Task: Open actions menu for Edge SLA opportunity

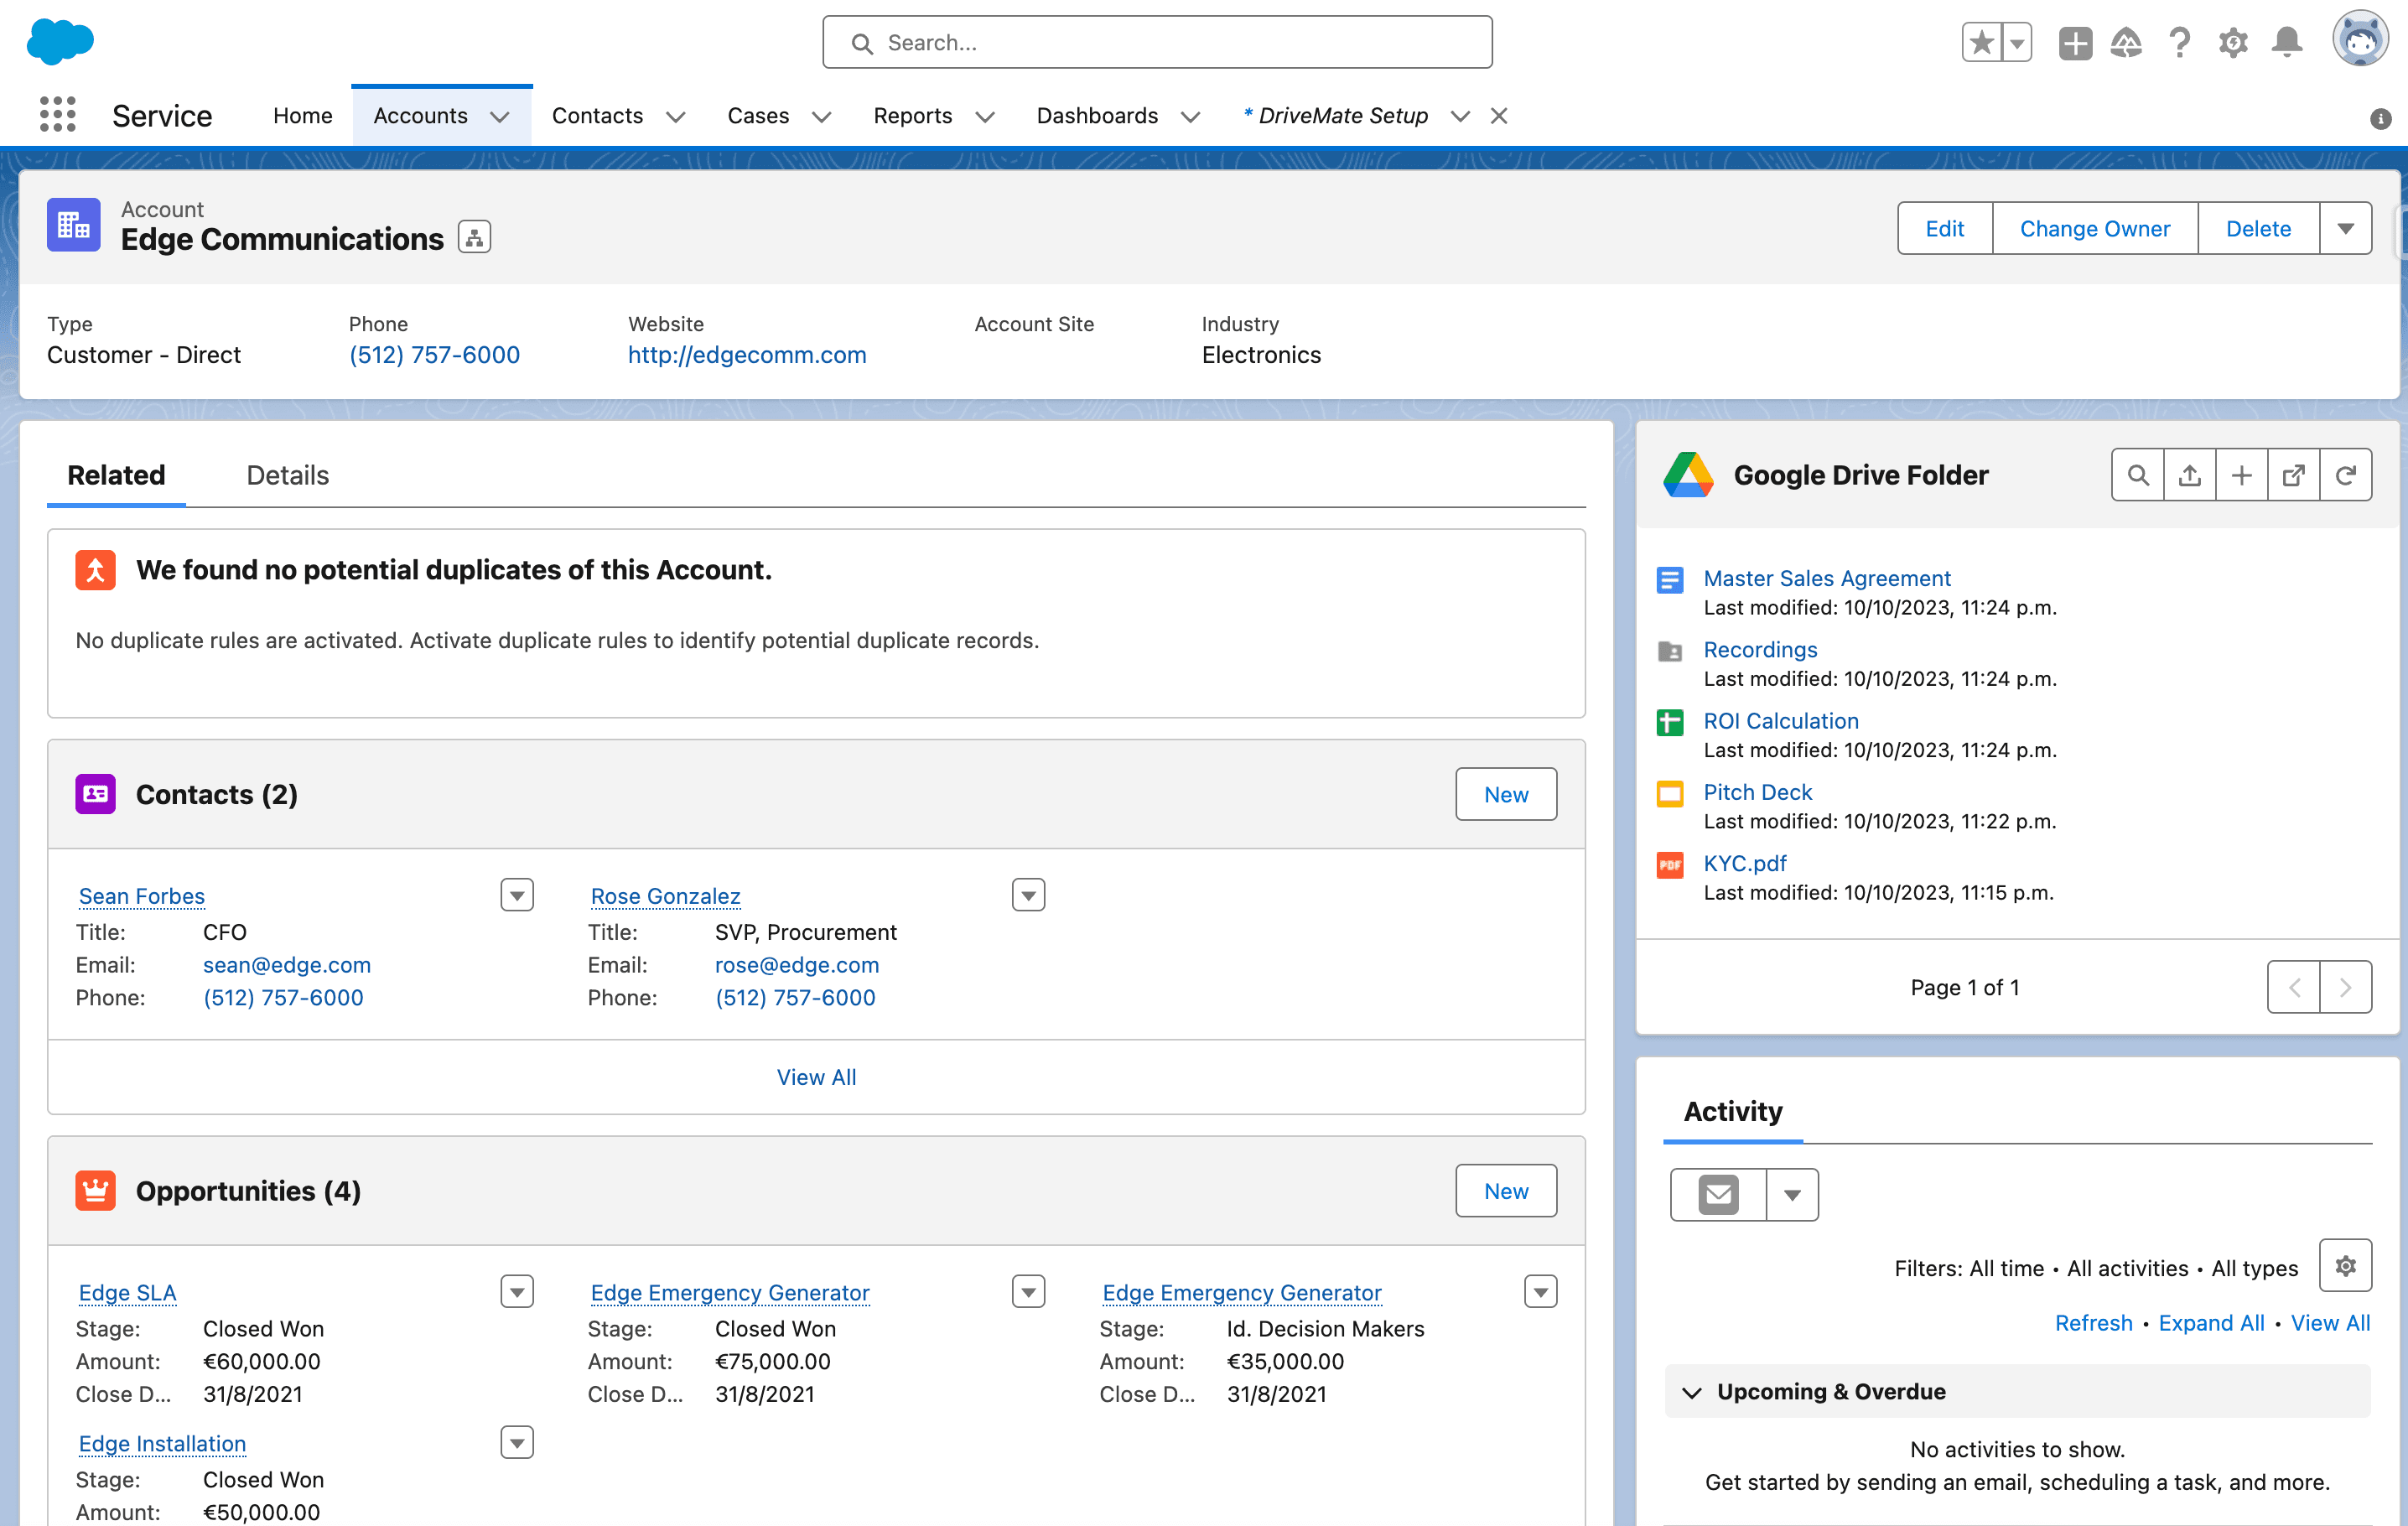Action: (x=517, y=1292)
